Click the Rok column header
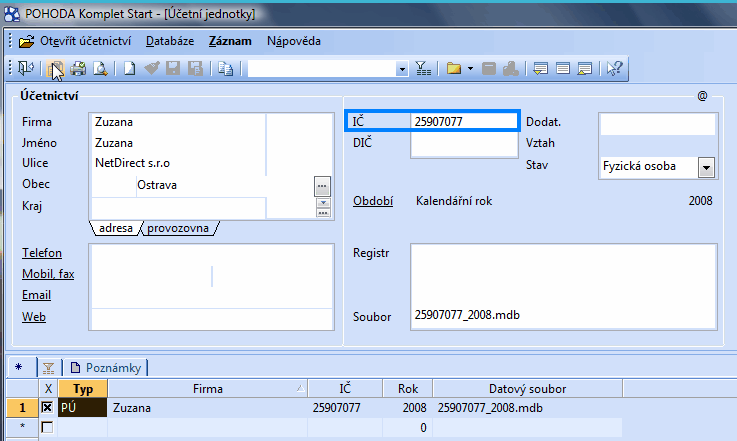 click(408, 389)
